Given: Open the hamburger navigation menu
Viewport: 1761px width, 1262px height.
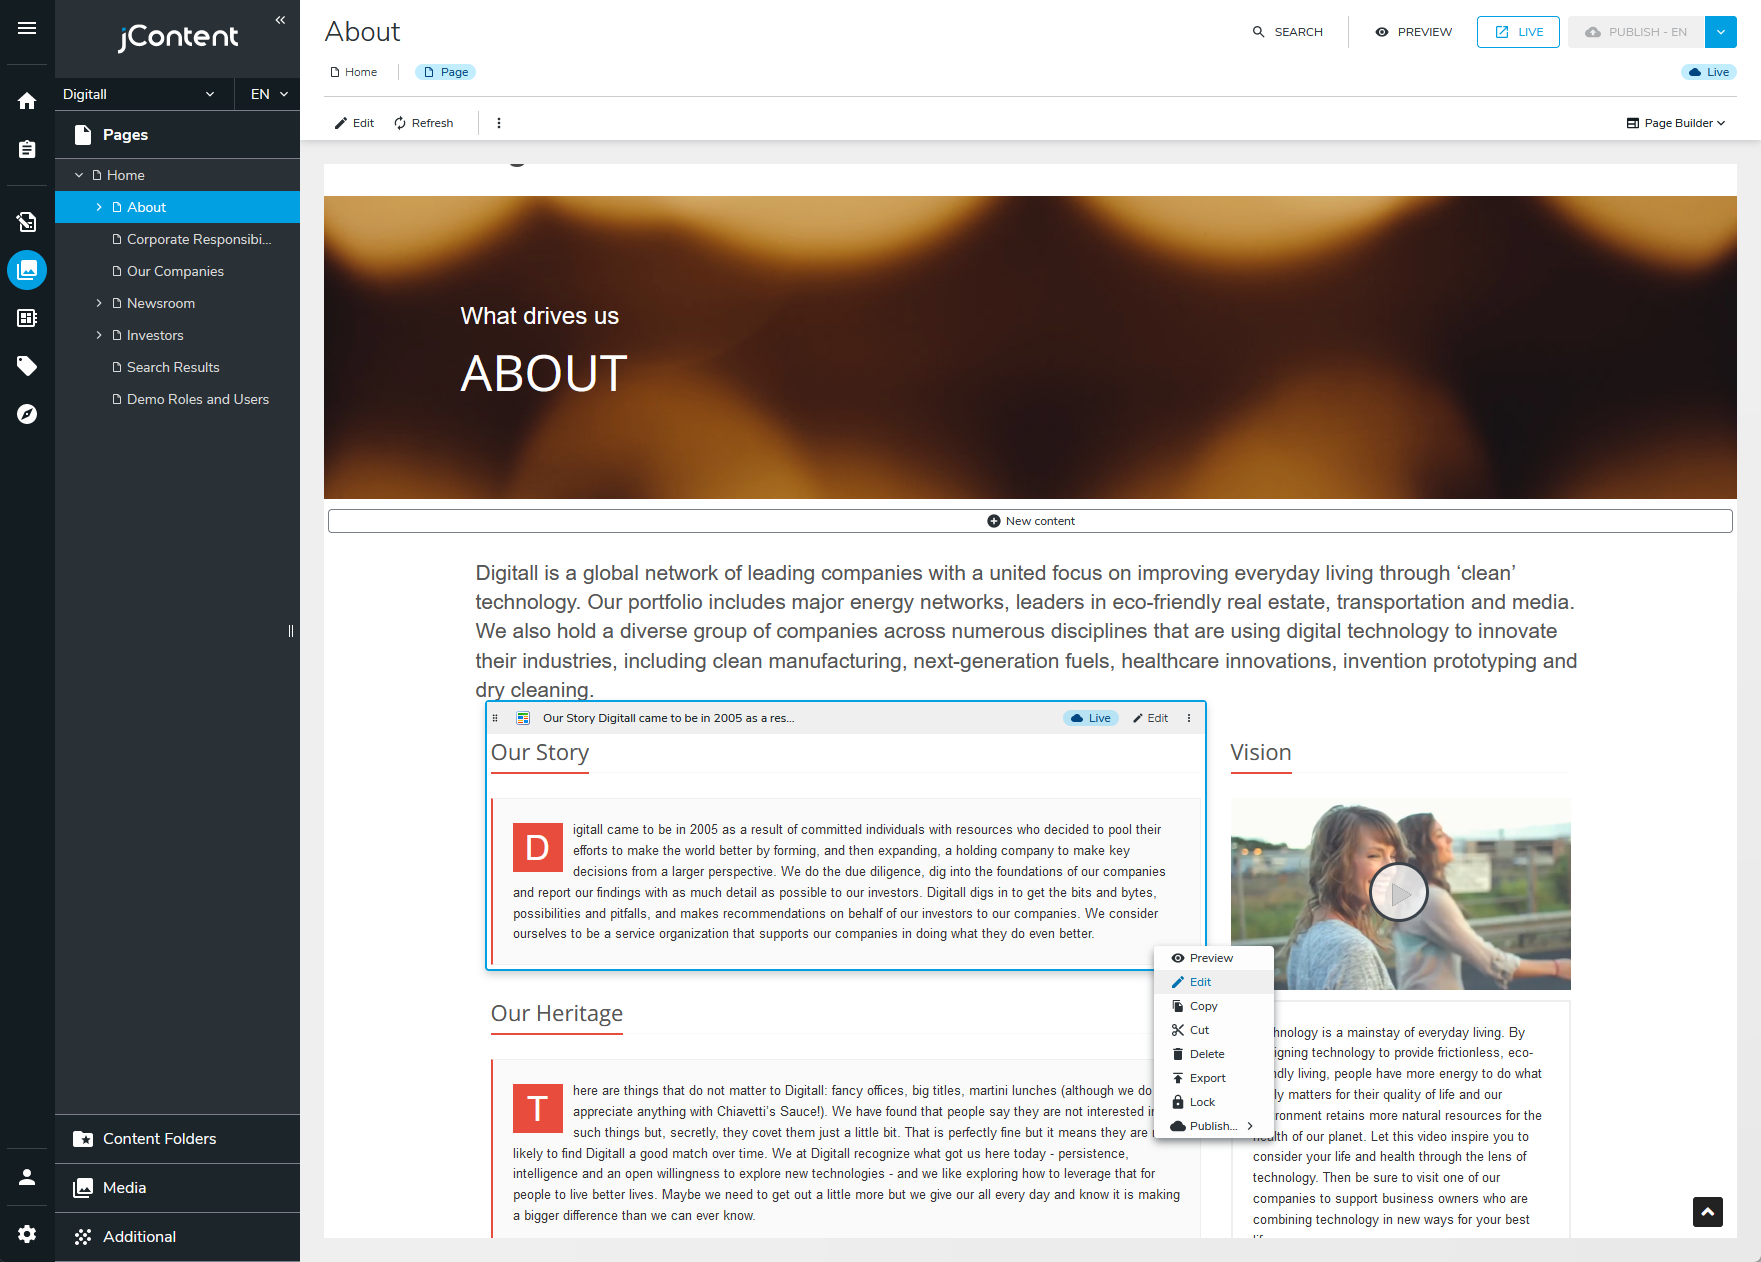Looking at the screenshot, I should (x=27, y=28).
